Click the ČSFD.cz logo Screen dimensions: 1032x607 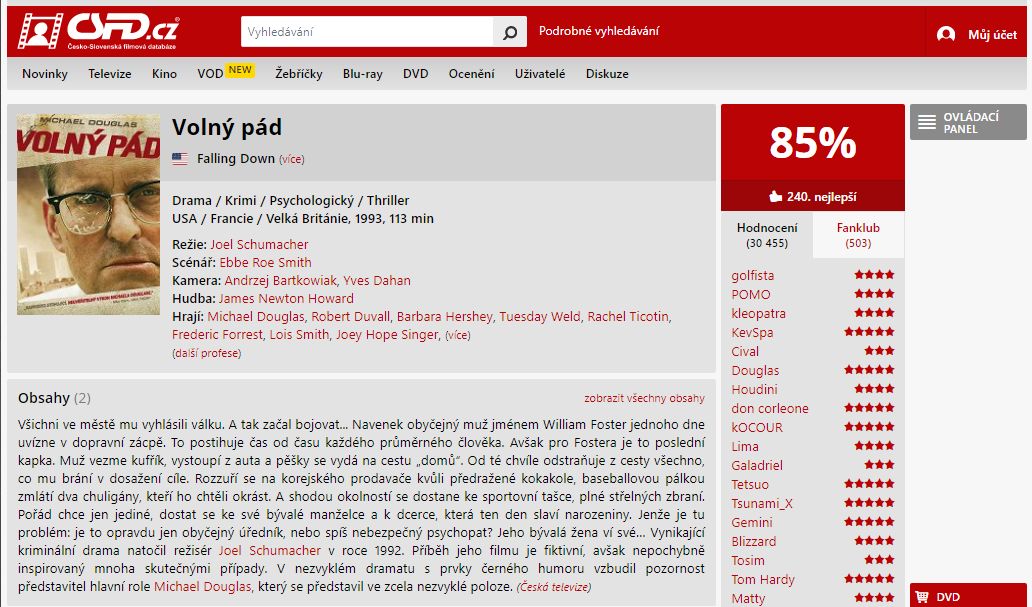(x=99, y=31)
